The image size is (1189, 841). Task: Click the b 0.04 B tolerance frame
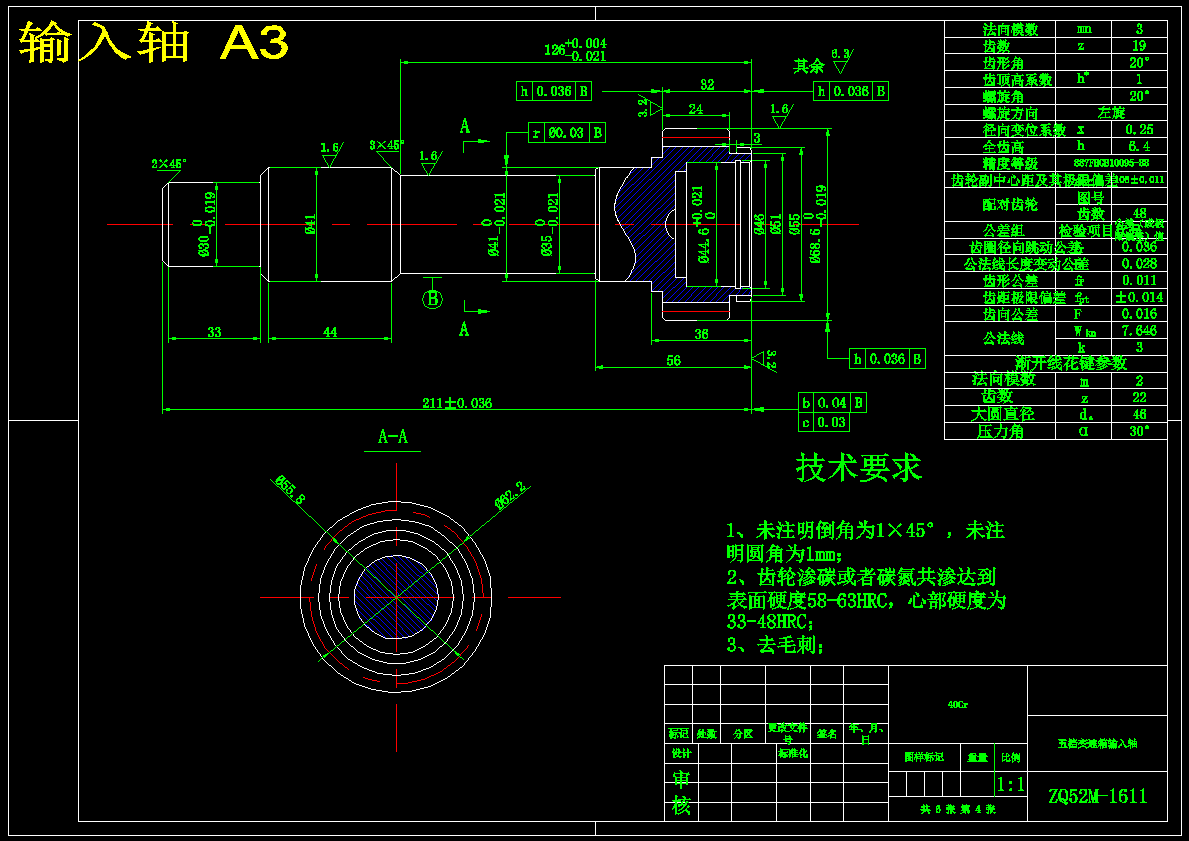click(832, 403)
